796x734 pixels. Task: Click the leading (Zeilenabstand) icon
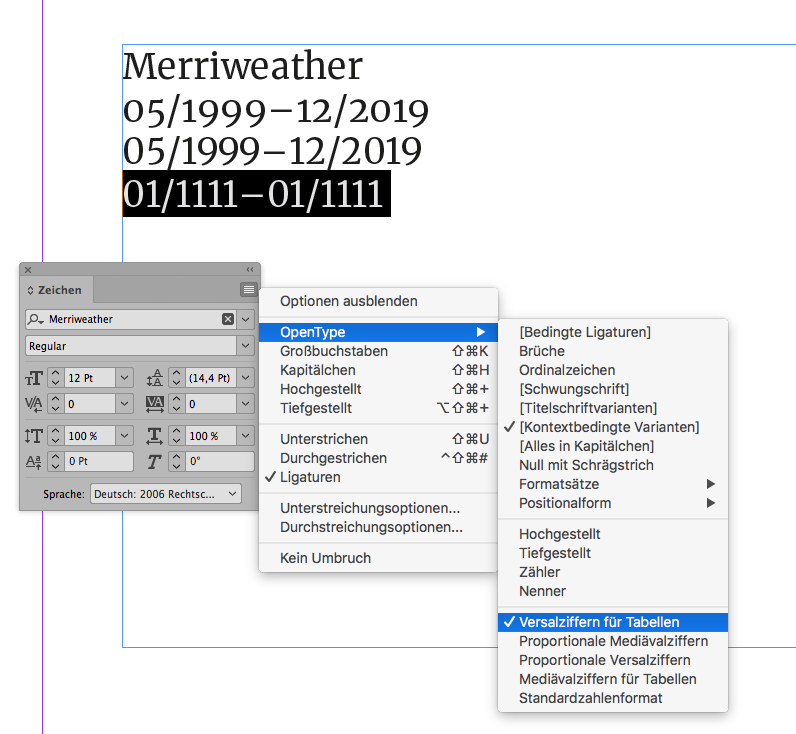click(154, 378)
